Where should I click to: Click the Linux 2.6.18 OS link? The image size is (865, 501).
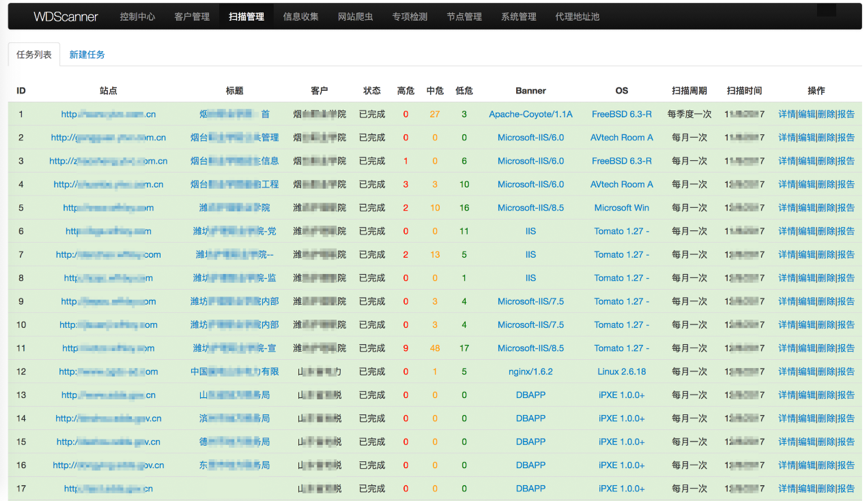(622, 371)
